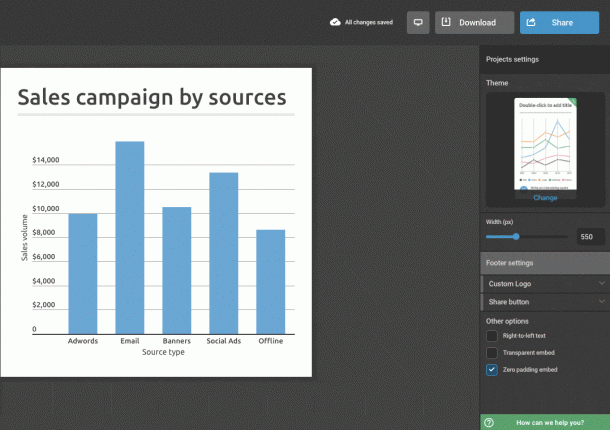Viewport: 610px width, 430px height.
Task: Enable the Transparent embed checkbox
Action: 492,353
